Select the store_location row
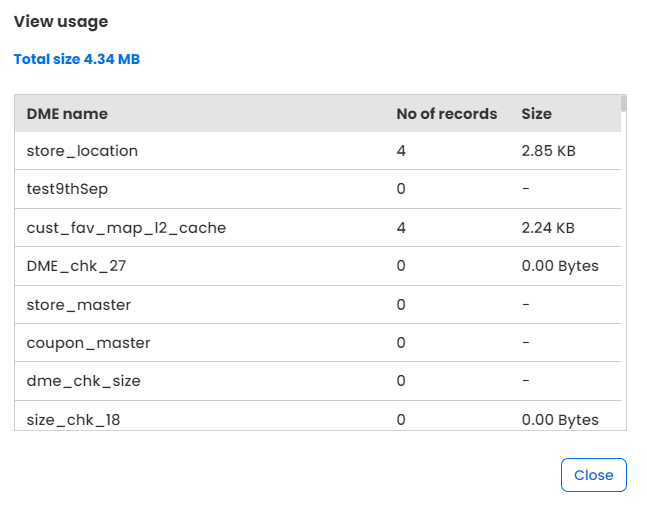Screen dimensions: 647x505 tap(318, 151)
